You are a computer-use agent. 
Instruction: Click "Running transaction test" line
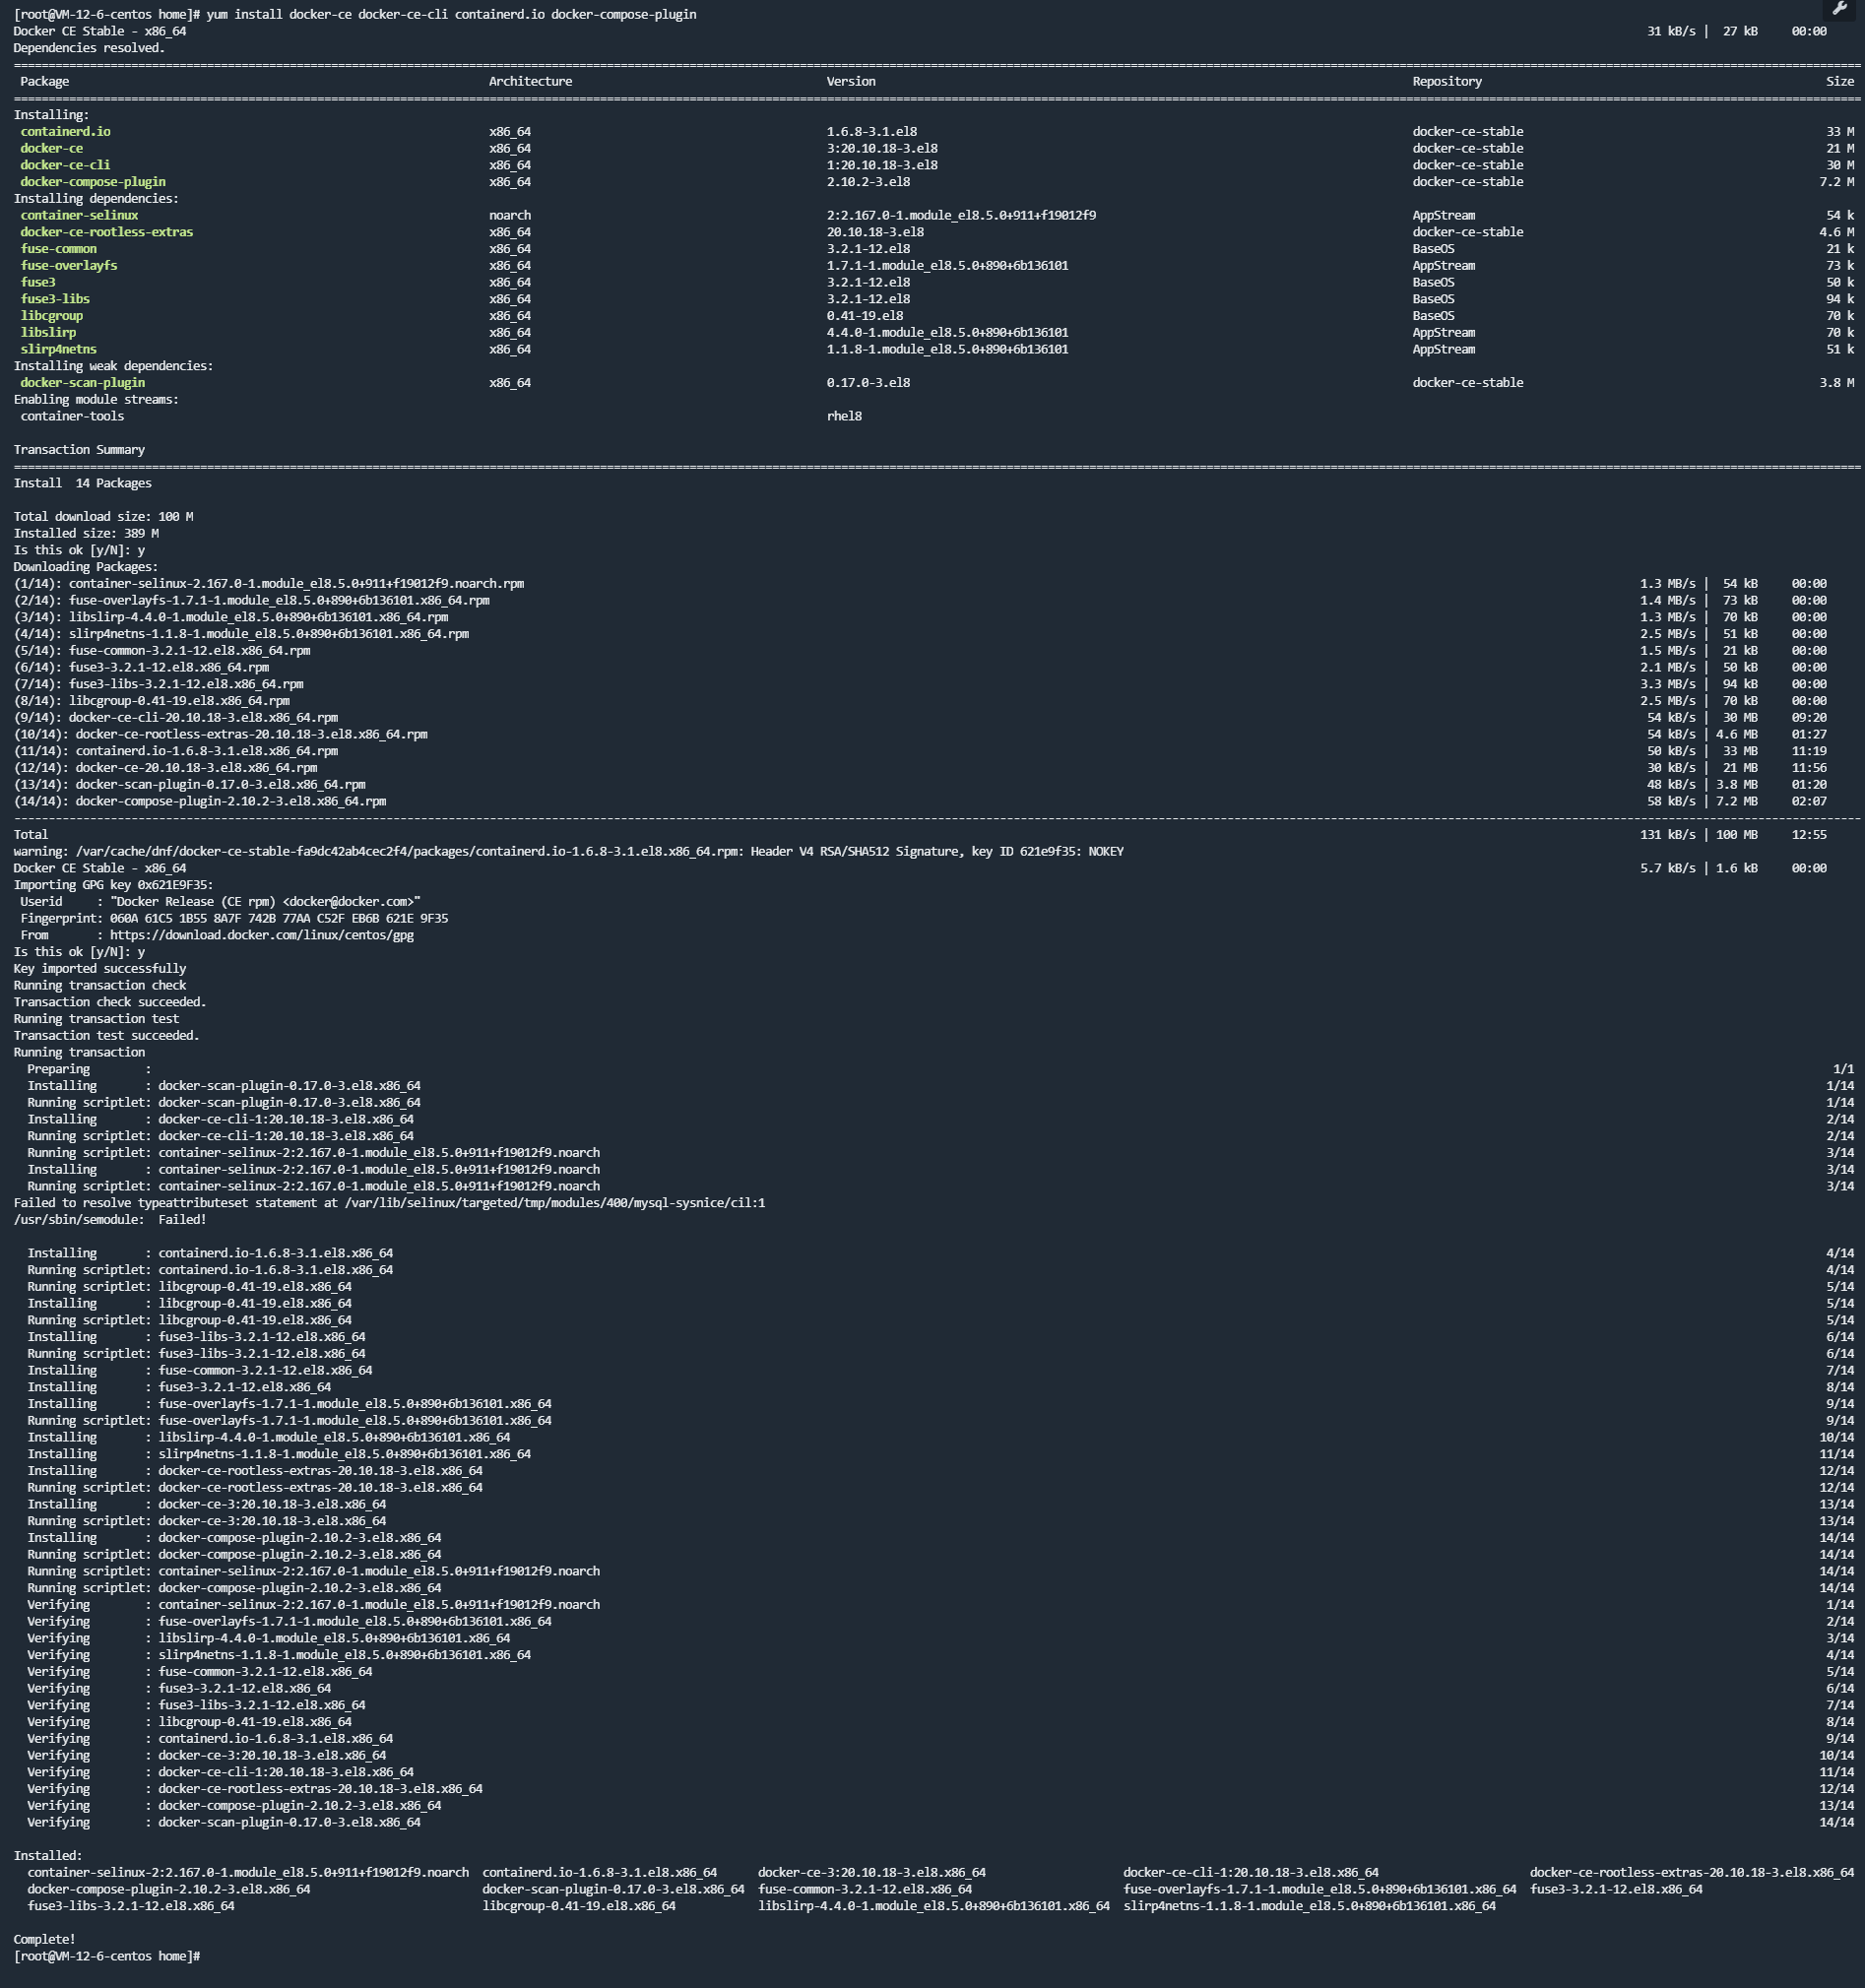tap(96, 1020)
